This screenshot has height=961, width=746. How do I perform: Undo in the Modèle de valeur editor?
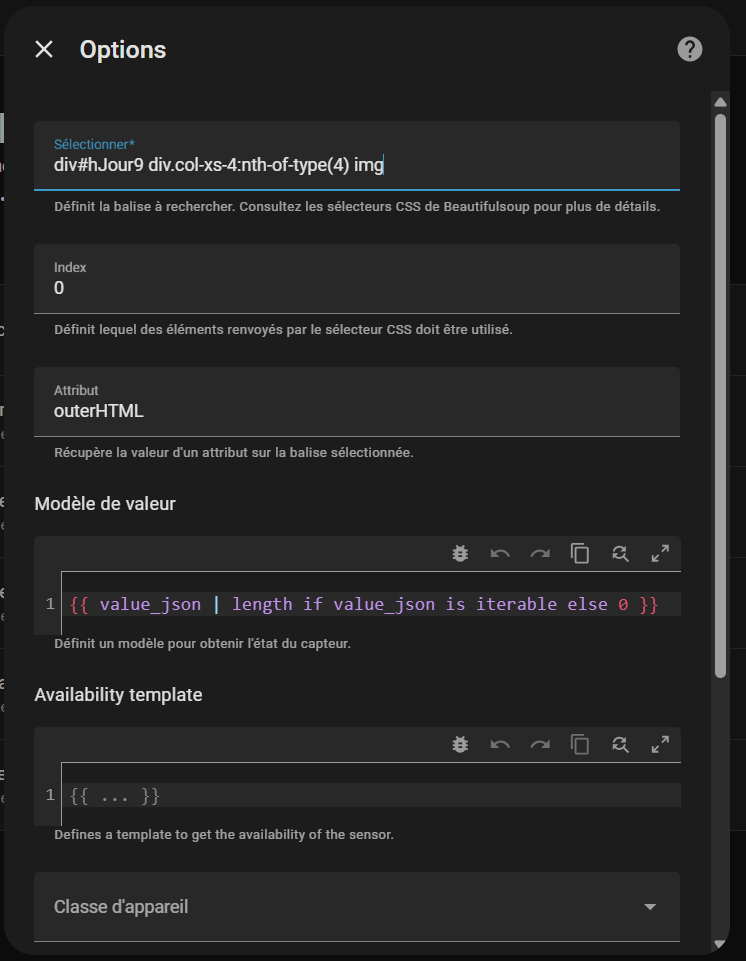(x=500, y=553)
